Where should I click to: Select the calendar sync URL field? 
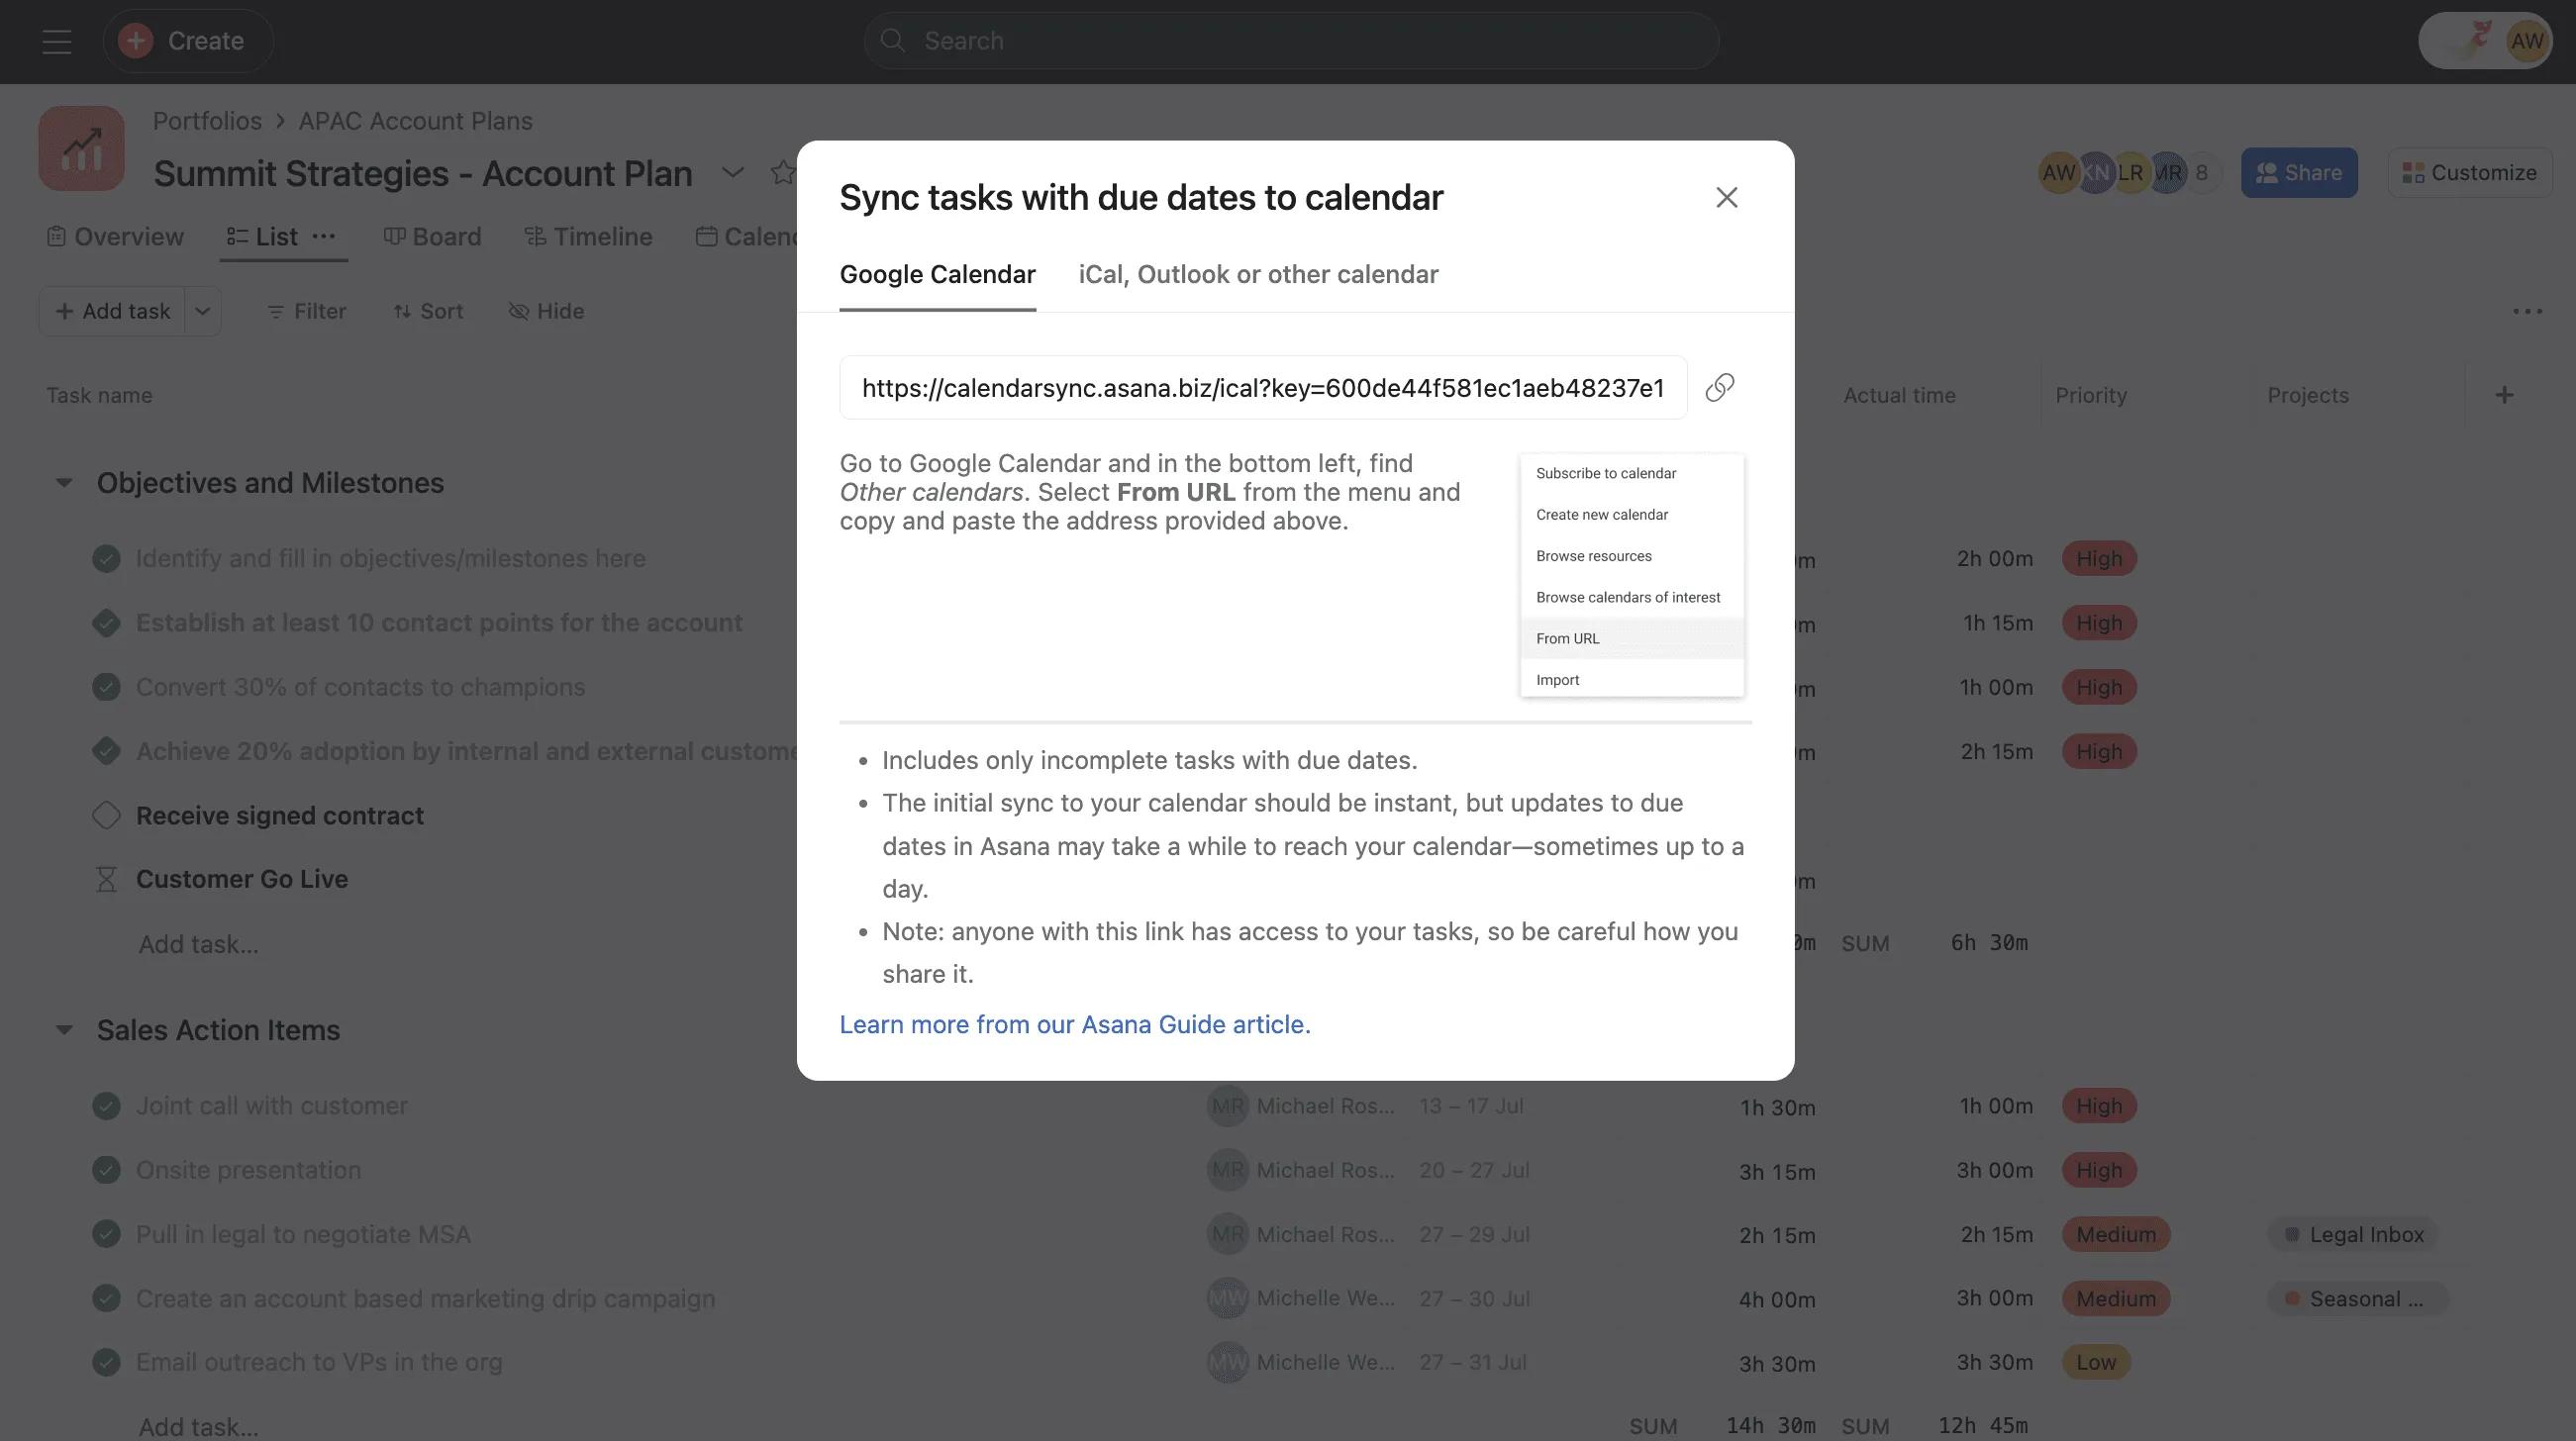pyautogui.click(x=1262, y=388)
